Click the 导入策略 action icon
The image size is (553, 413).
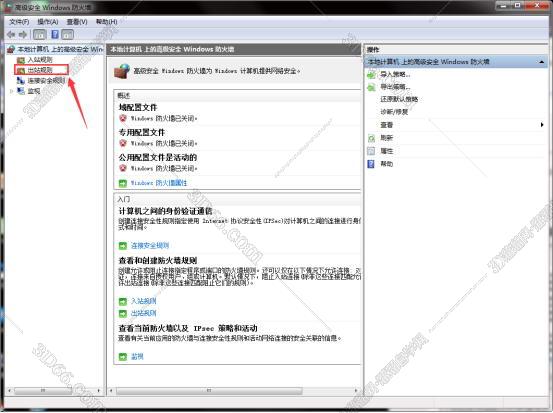pyautogui.click(x=371, y=75)
